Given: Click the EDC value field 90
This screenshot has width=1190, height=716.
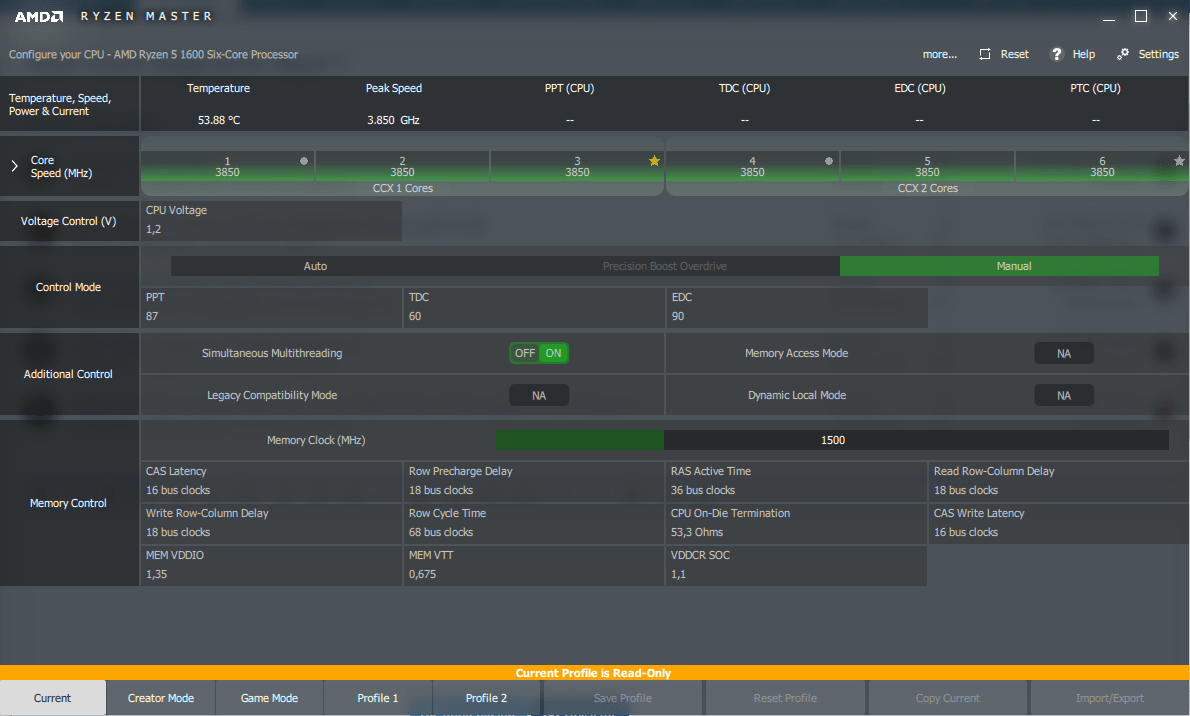Looking at the screenshot, I should [797, 307].
